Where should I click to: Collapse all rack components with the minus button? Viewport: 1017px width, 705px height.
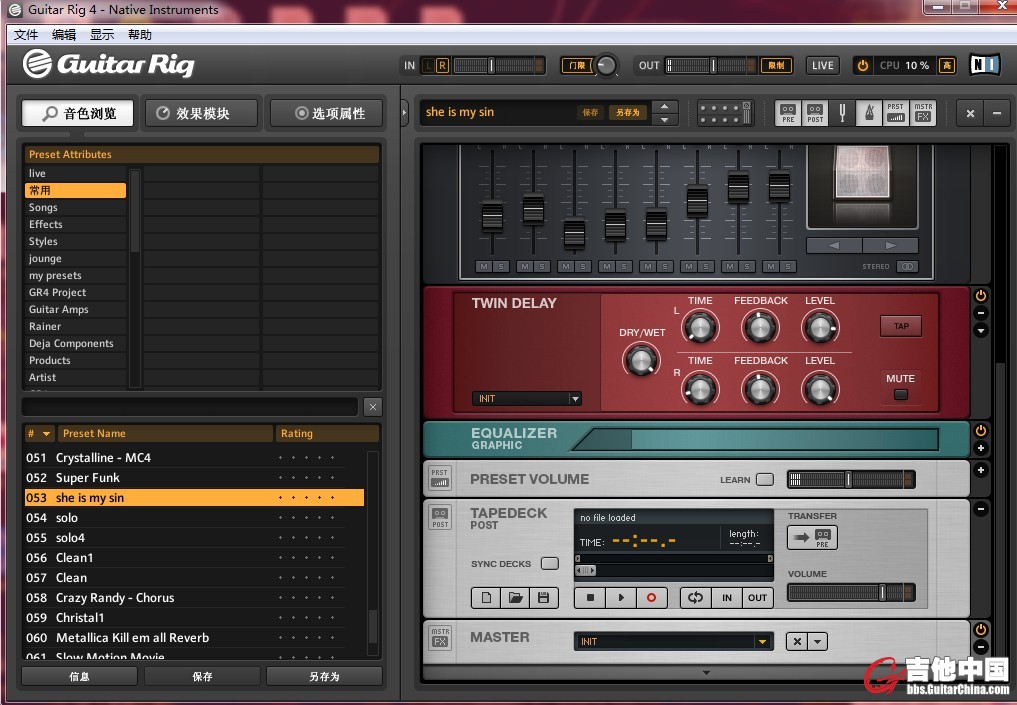(997, 114)
